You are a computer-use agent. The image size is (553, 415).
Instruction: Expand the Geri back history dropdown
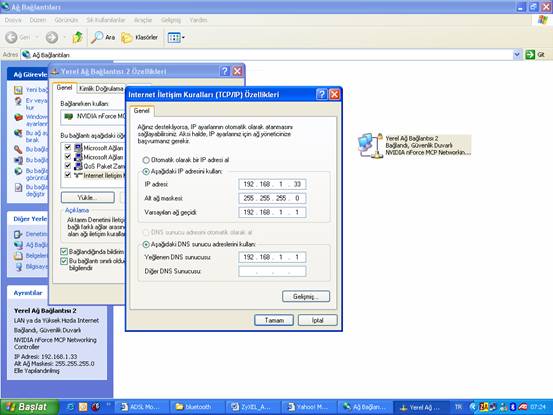(37, 37)
